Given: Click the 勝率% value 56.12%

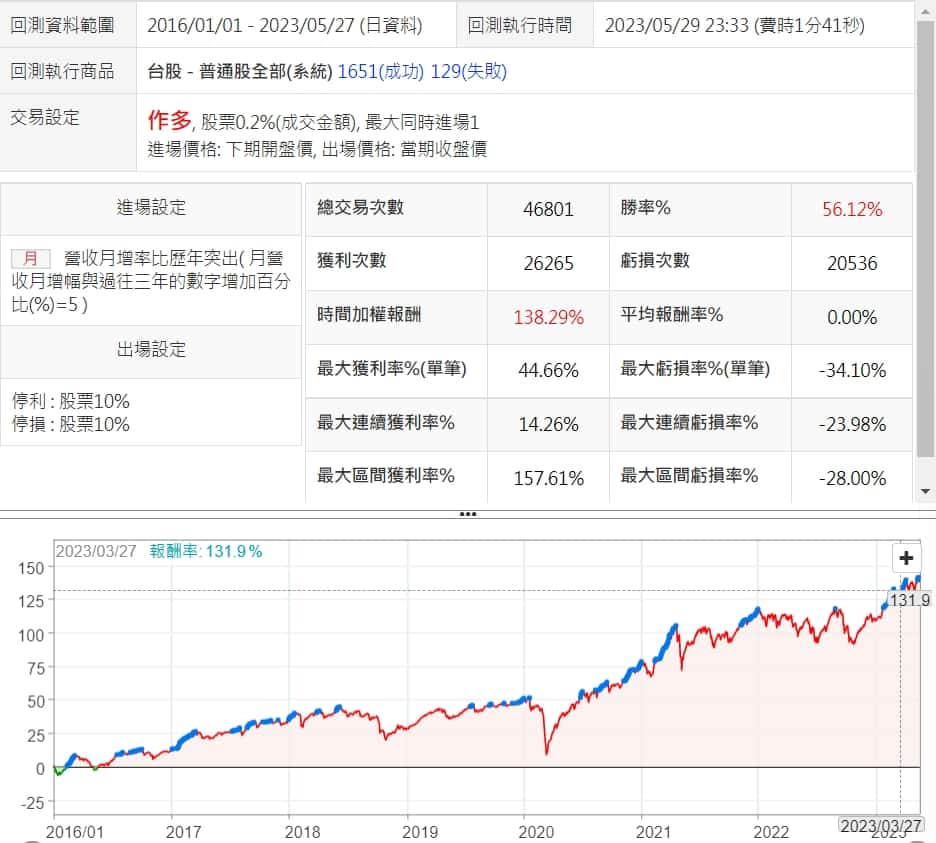Looking at the screenshot, I should [x=852, y=209].
